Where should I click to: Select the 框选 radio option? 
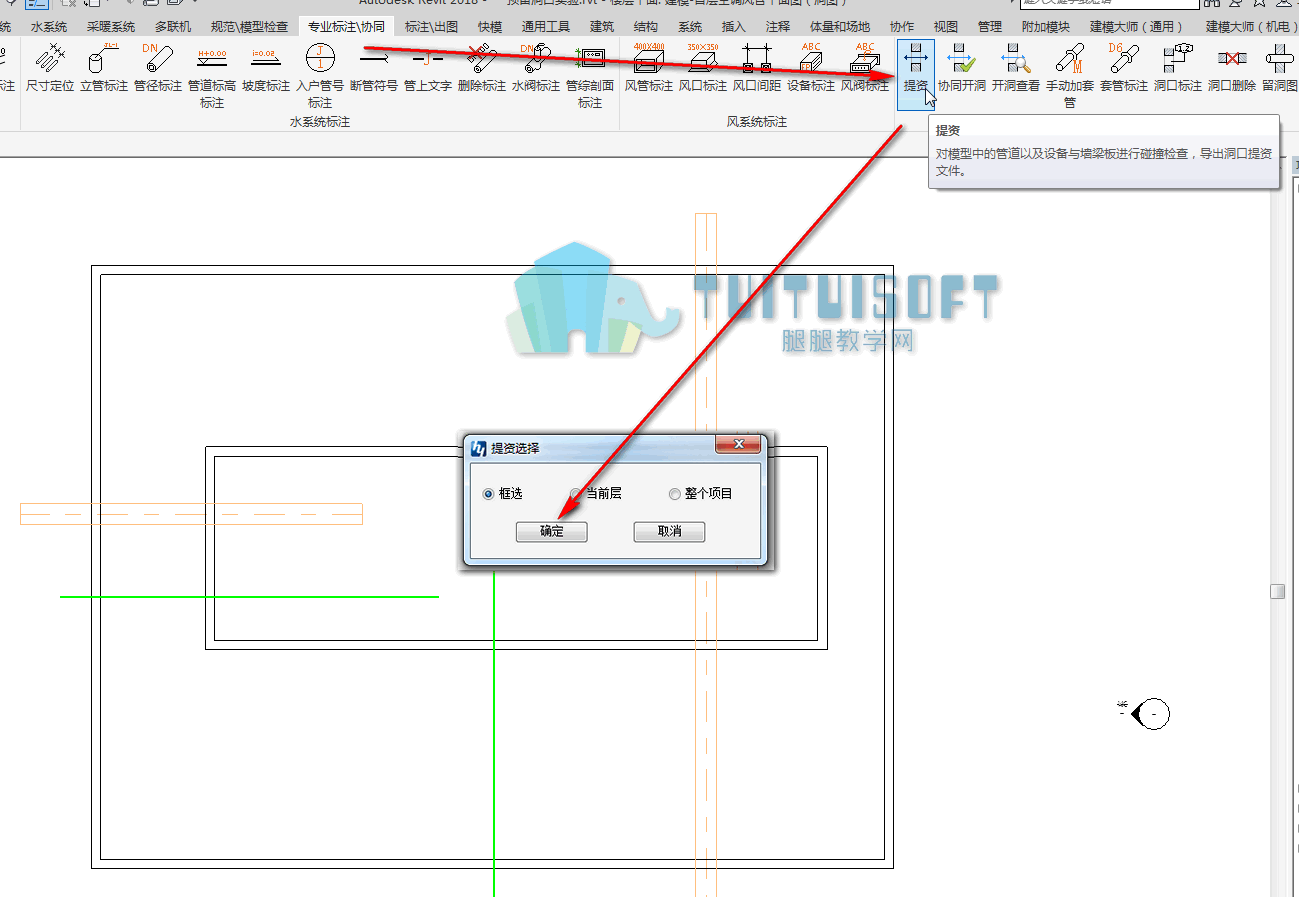pos(502,494)
